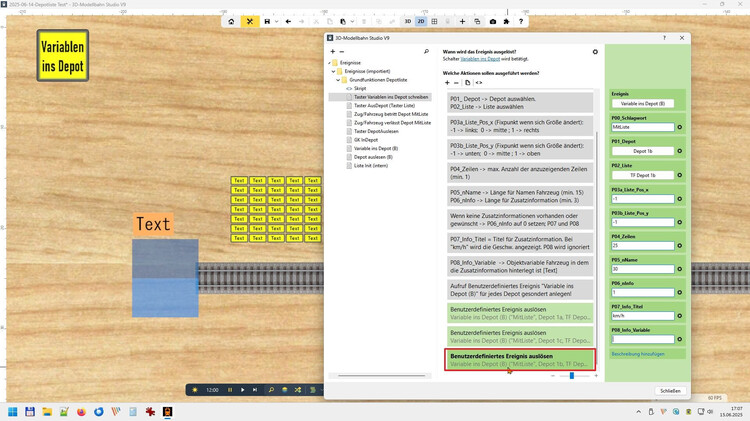Viewport: 750px width, 421px height.
Task: Click the search icon above the event tree
Action: tap(426, 51)
